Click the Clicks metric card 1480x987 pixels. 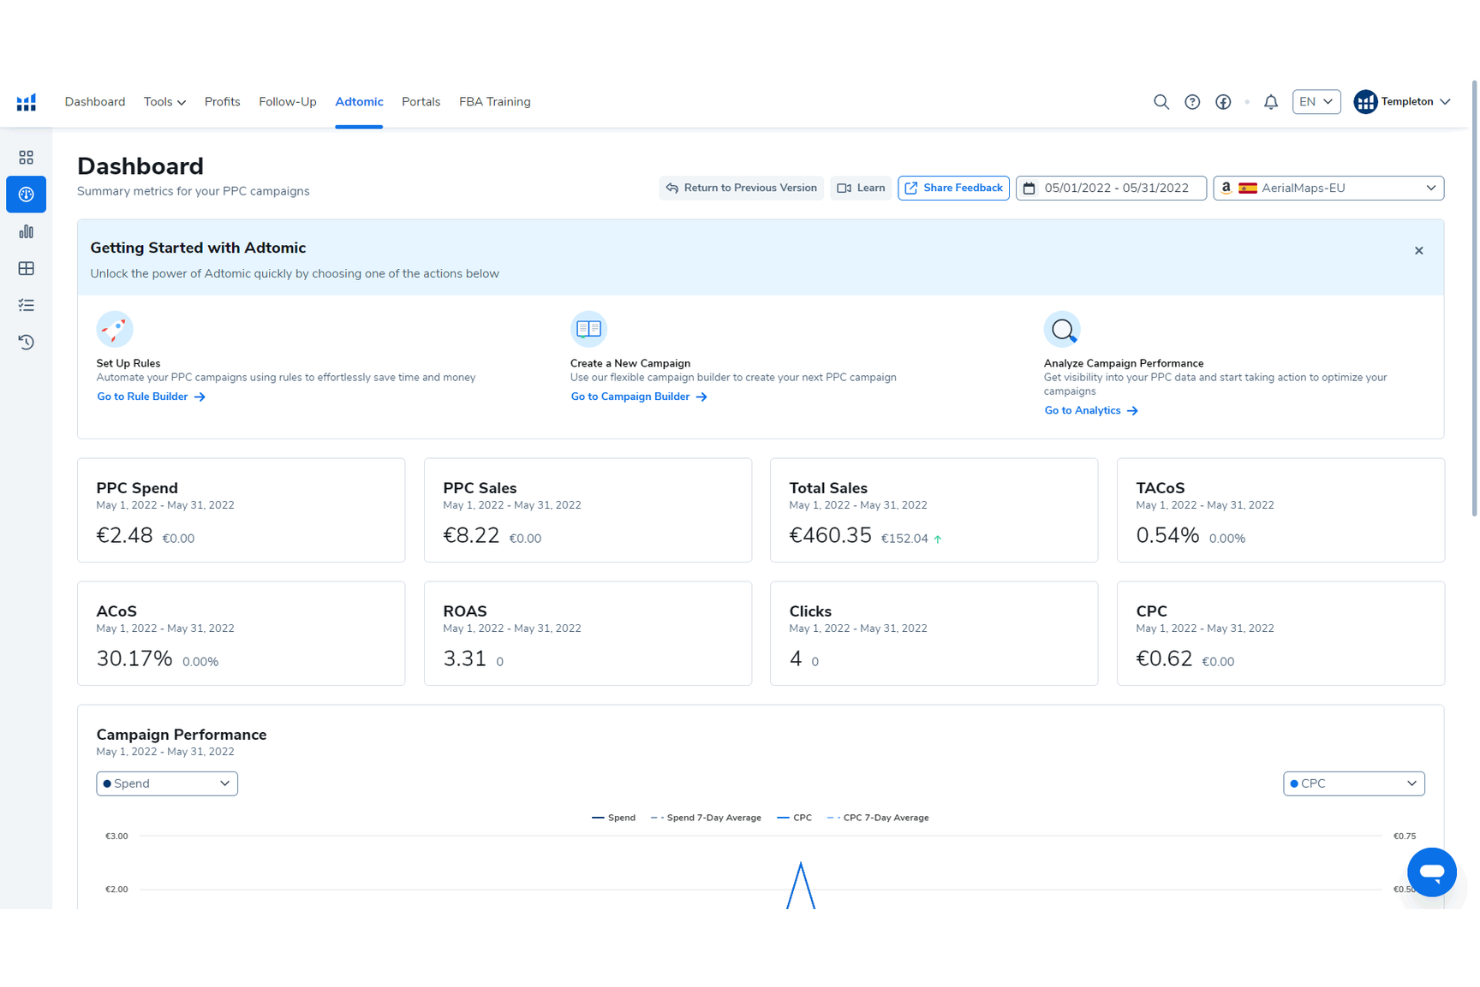pyautogui.click(x=934, y=634)
